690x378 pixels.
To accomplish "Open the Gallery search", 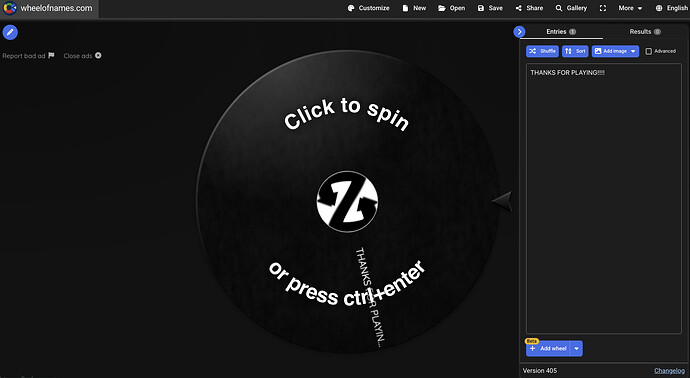I will (x=571, y=8).
